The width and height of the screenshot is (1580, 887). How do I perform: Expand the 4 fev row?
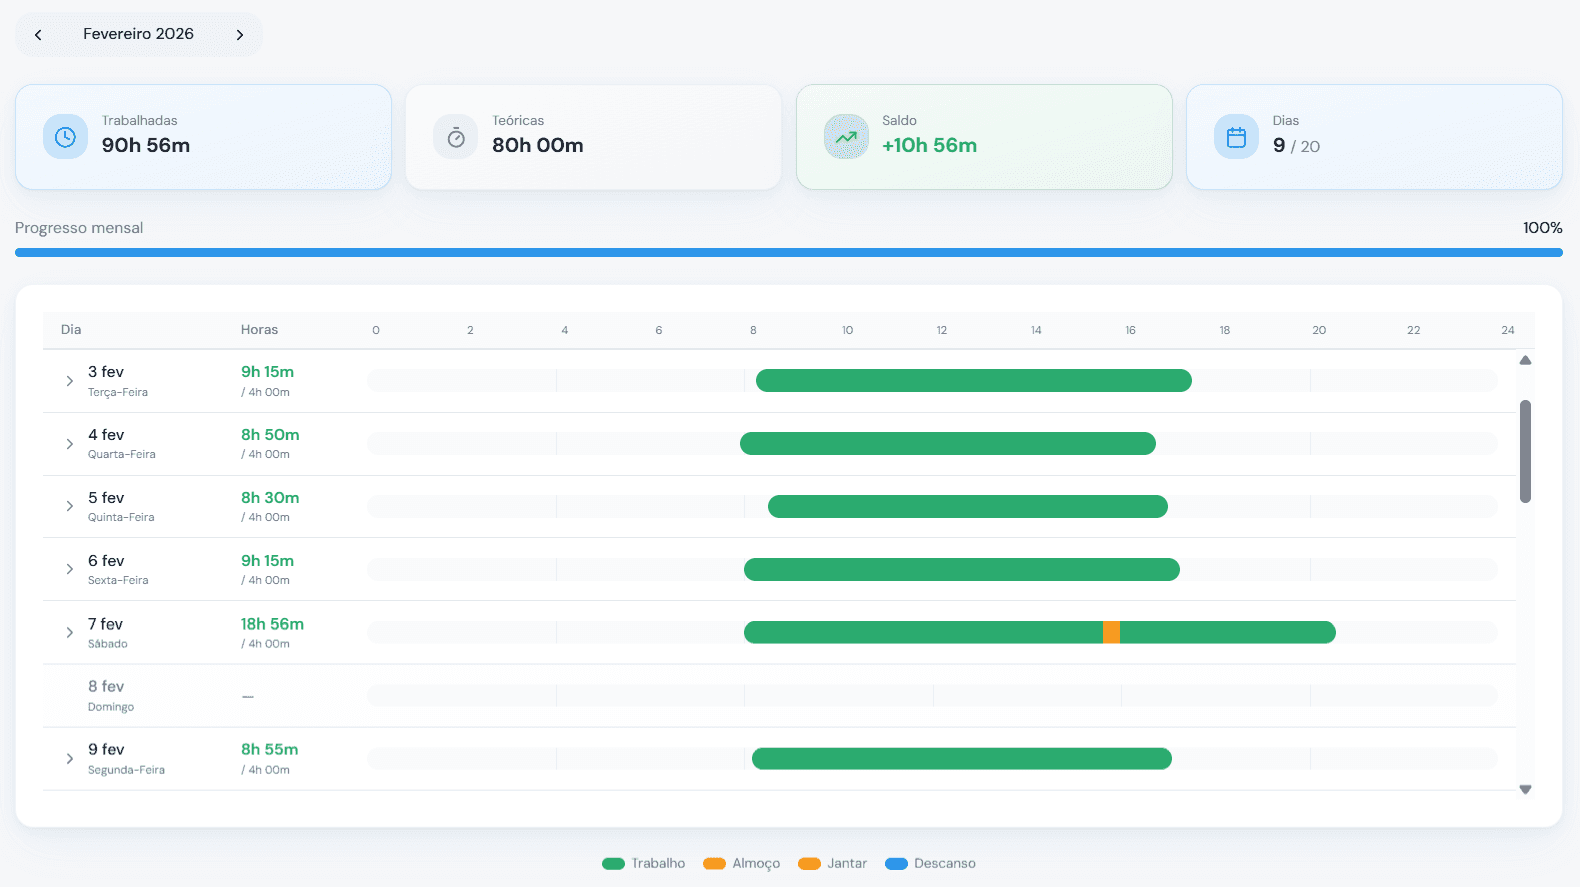click(69, 444)
